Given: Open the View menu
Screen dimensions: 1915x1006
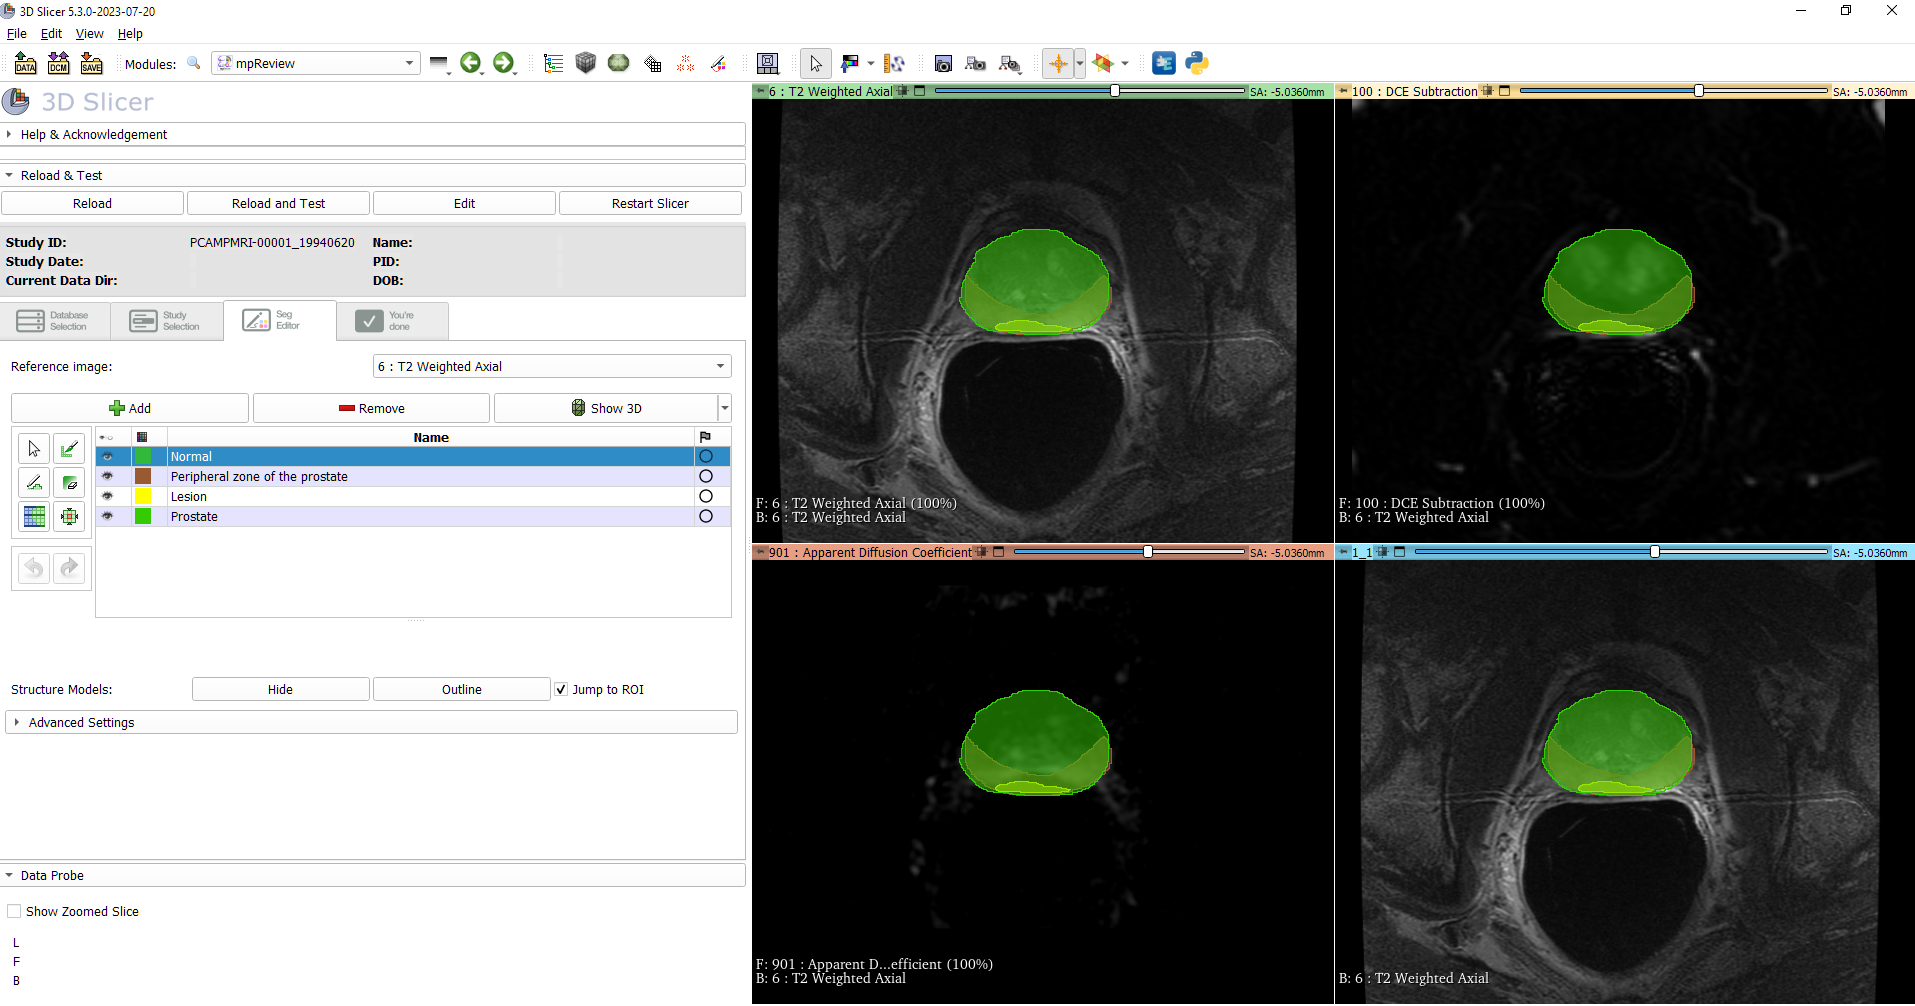Looking at the screenshot, I should 89,34.
